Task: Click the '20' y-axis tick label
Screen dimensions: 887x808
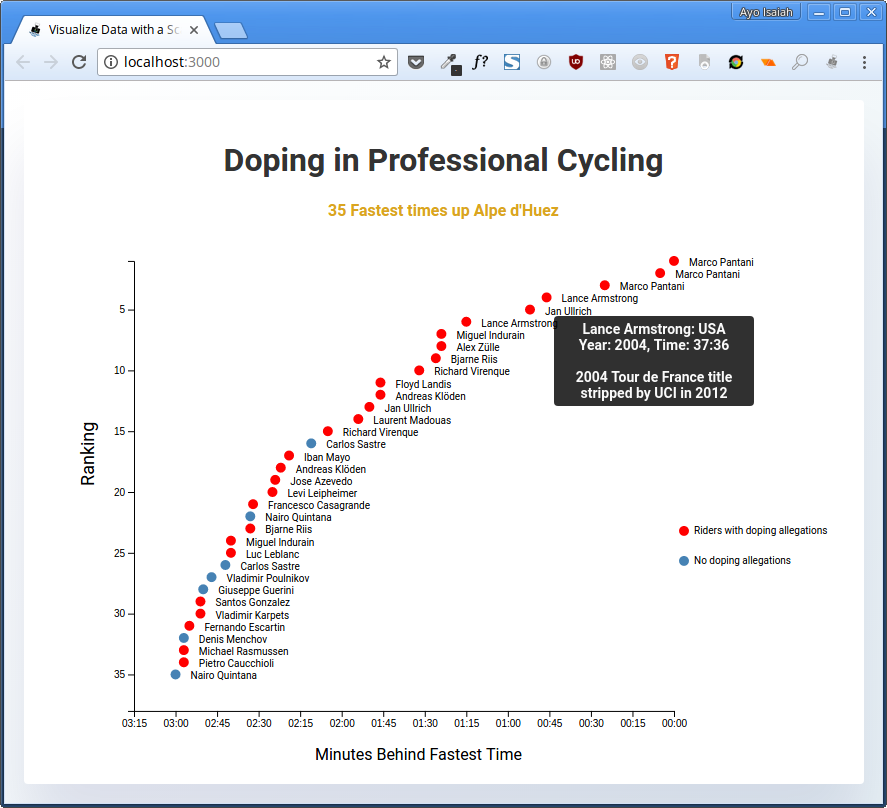Action: (x=119, y=492)
